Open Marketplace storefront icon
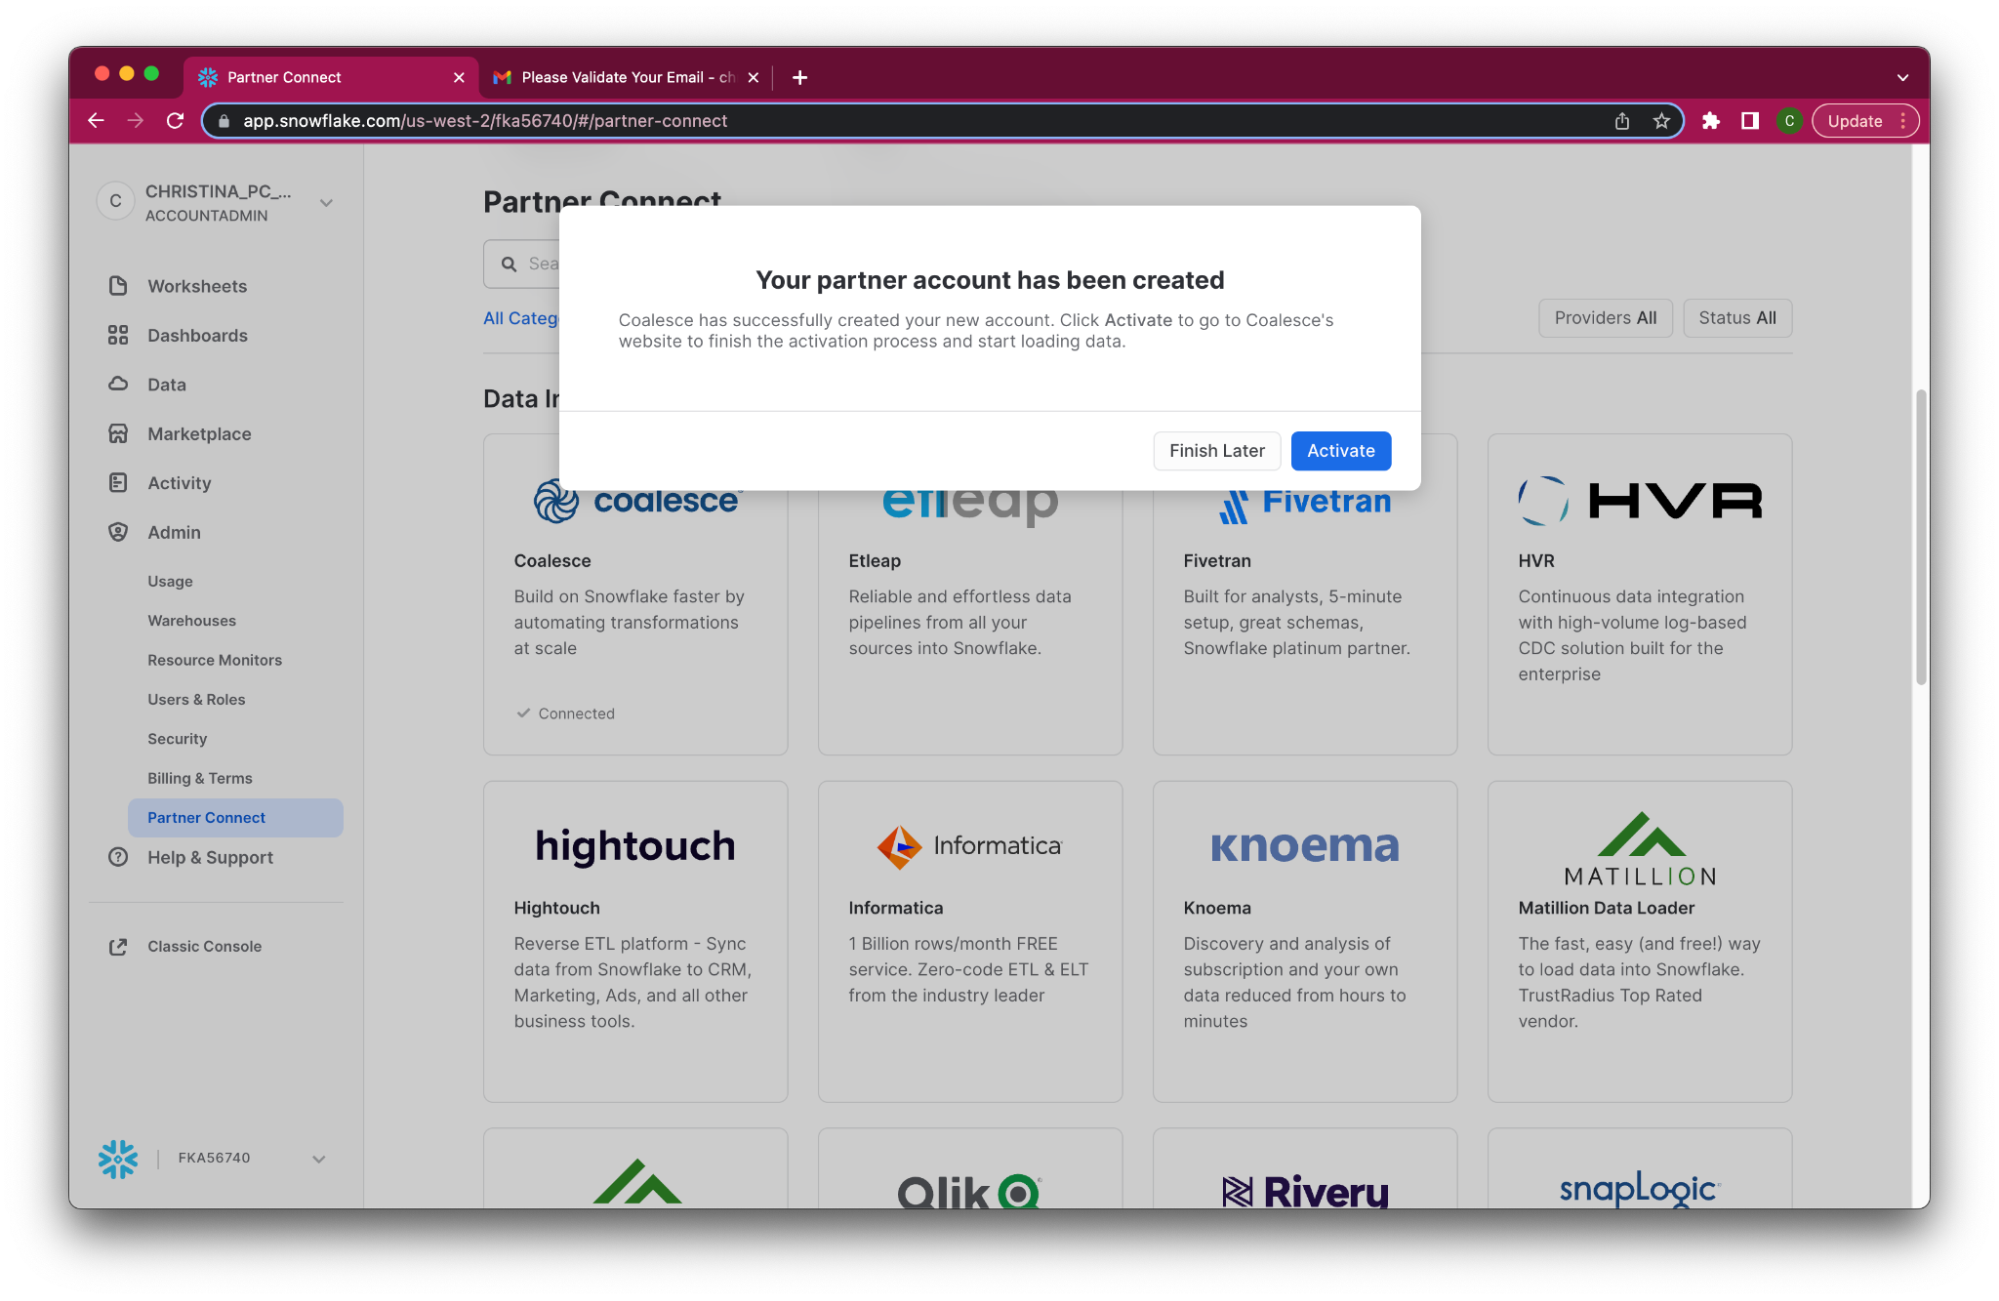The image size is (1999, 1301). [x=118, y=434]
